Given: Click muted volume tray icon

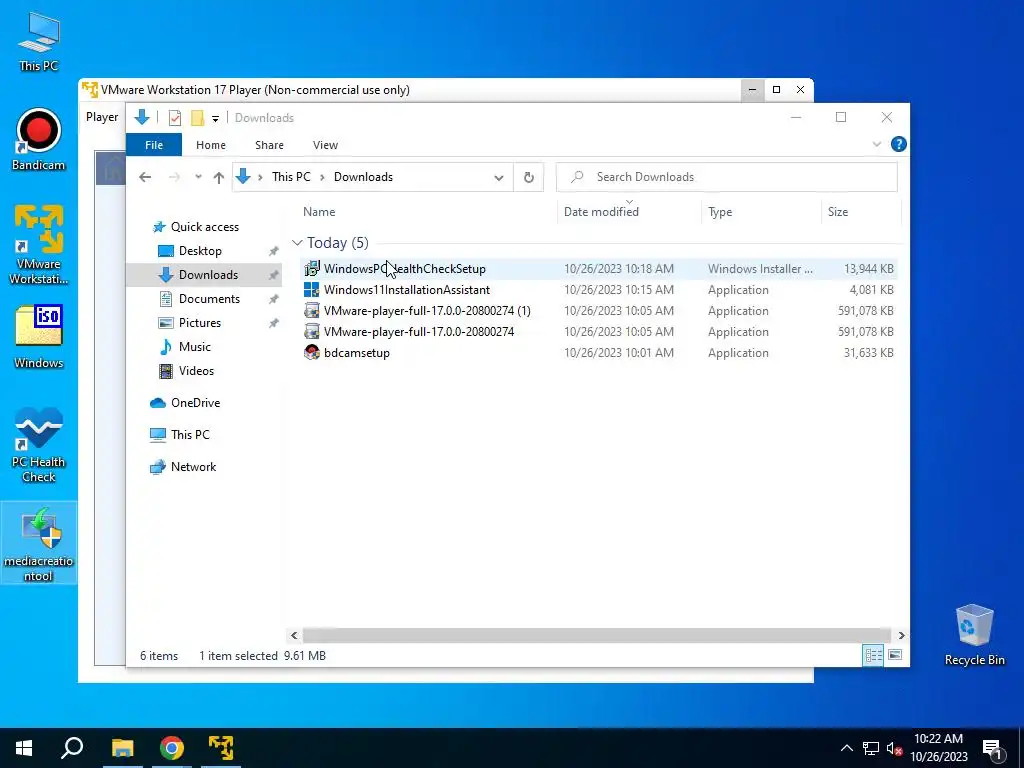Looking at the screenshot, I should [x=894, y=748].
